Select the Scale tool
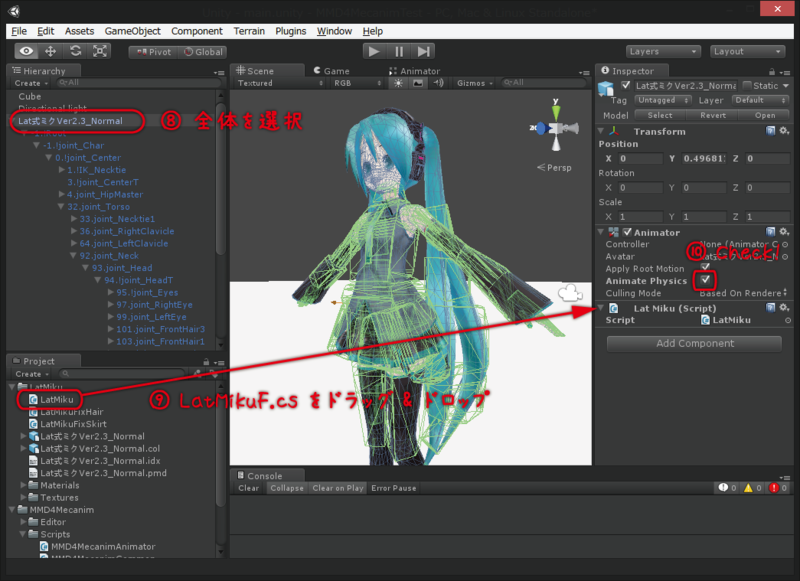Screen dimensions: 800x581 click(x=100, y=51)
